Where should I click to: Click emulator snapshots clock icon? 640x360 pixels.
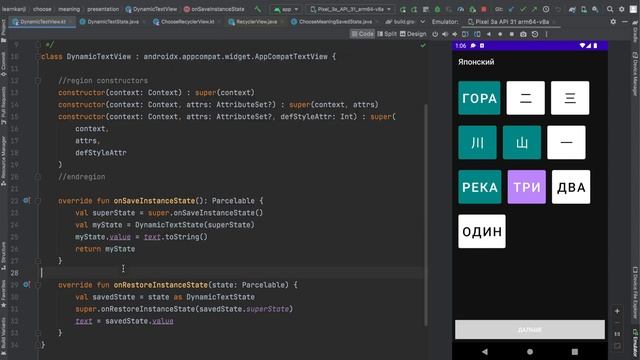[x=535, y=34]
